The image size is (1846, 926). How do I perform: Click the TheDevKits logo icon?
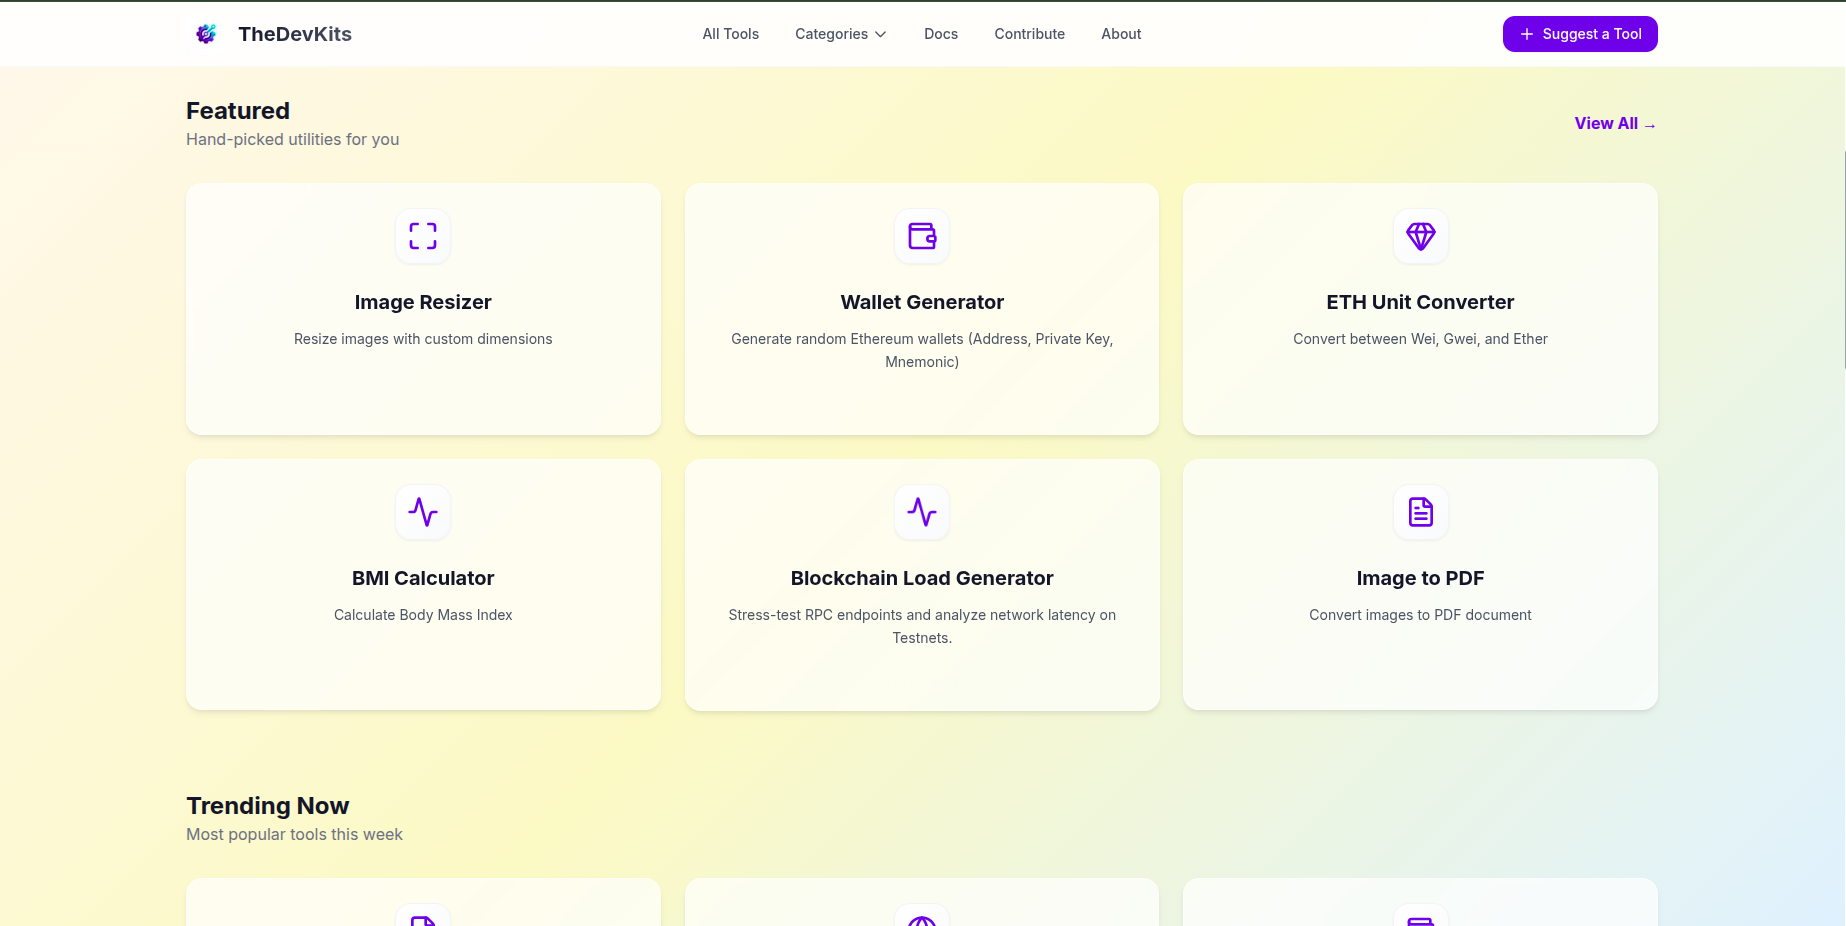[x=206, y=33]
